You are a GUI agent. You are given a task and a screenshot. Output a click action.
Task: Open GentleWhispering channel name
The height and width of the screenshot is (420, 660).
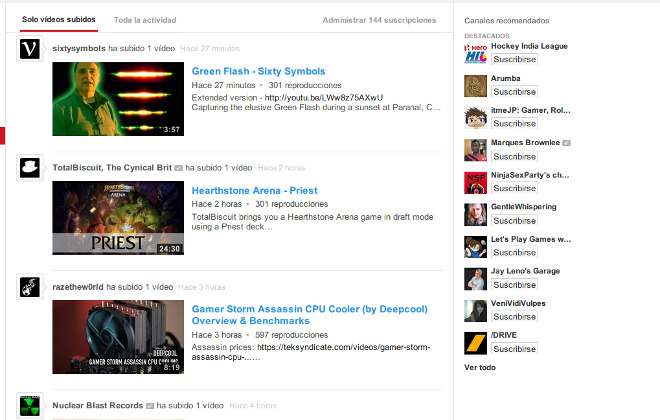pos(524,207)
